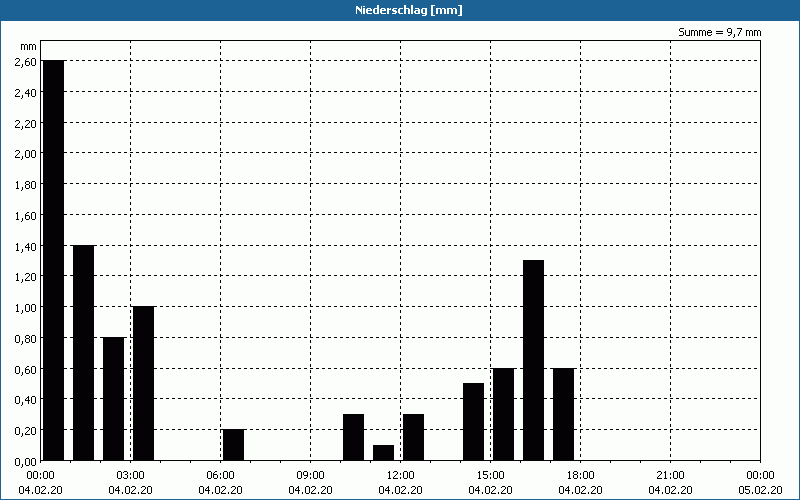Click the 1,80 y-axis value
This screenshot has height=500, width=800.
coord(26,185)
